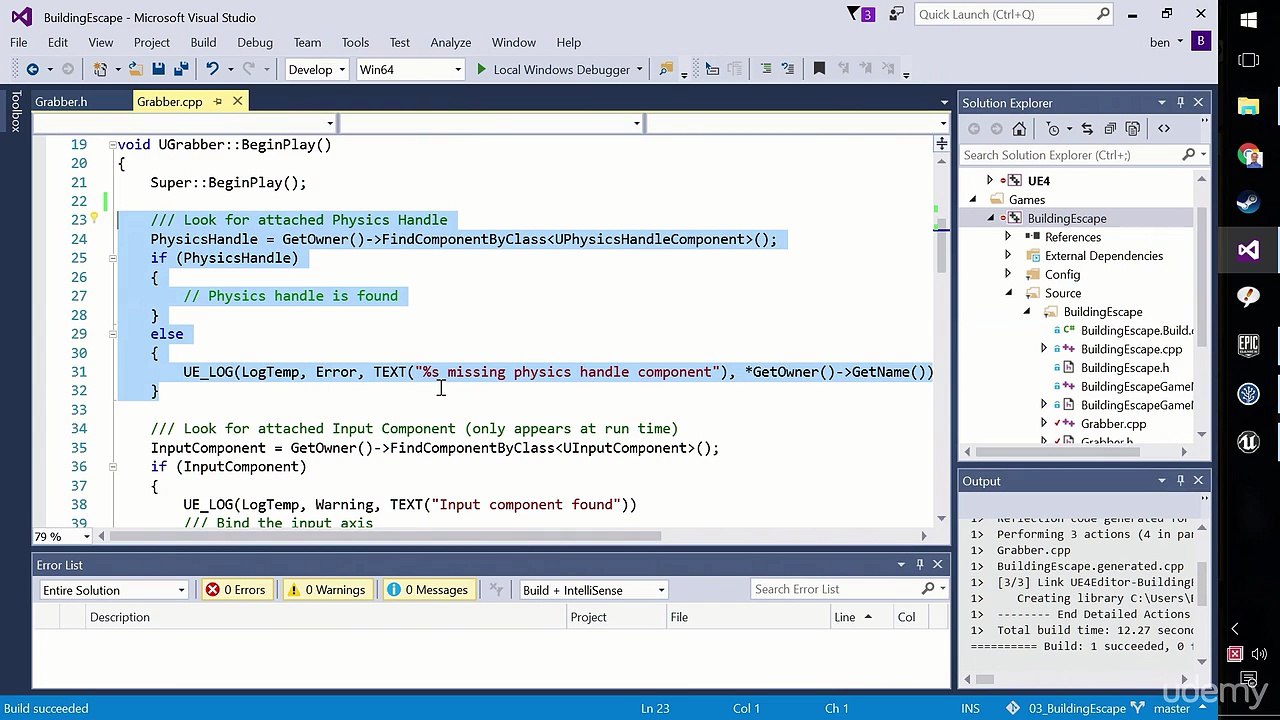Expand the References node
This screenshot has height=720, width=1280.
(1008, 237)
